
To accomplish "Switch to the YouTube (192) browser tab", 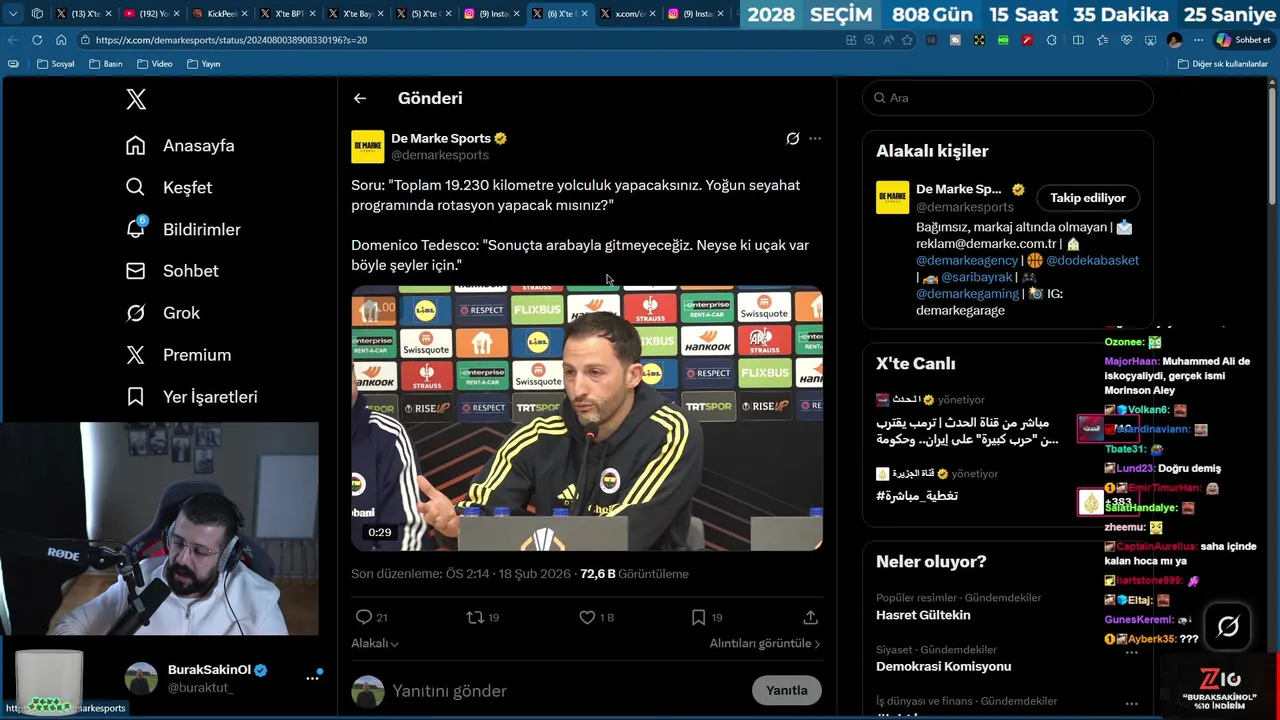I will 151,14.
